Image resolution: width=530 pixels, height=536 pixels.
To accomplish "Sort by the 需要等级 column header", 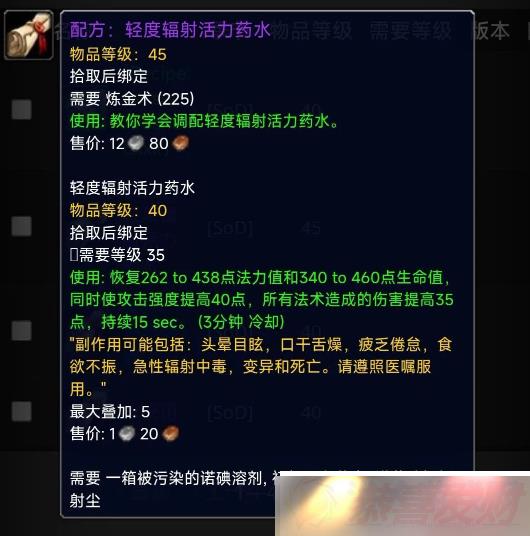I will (410, 30).
